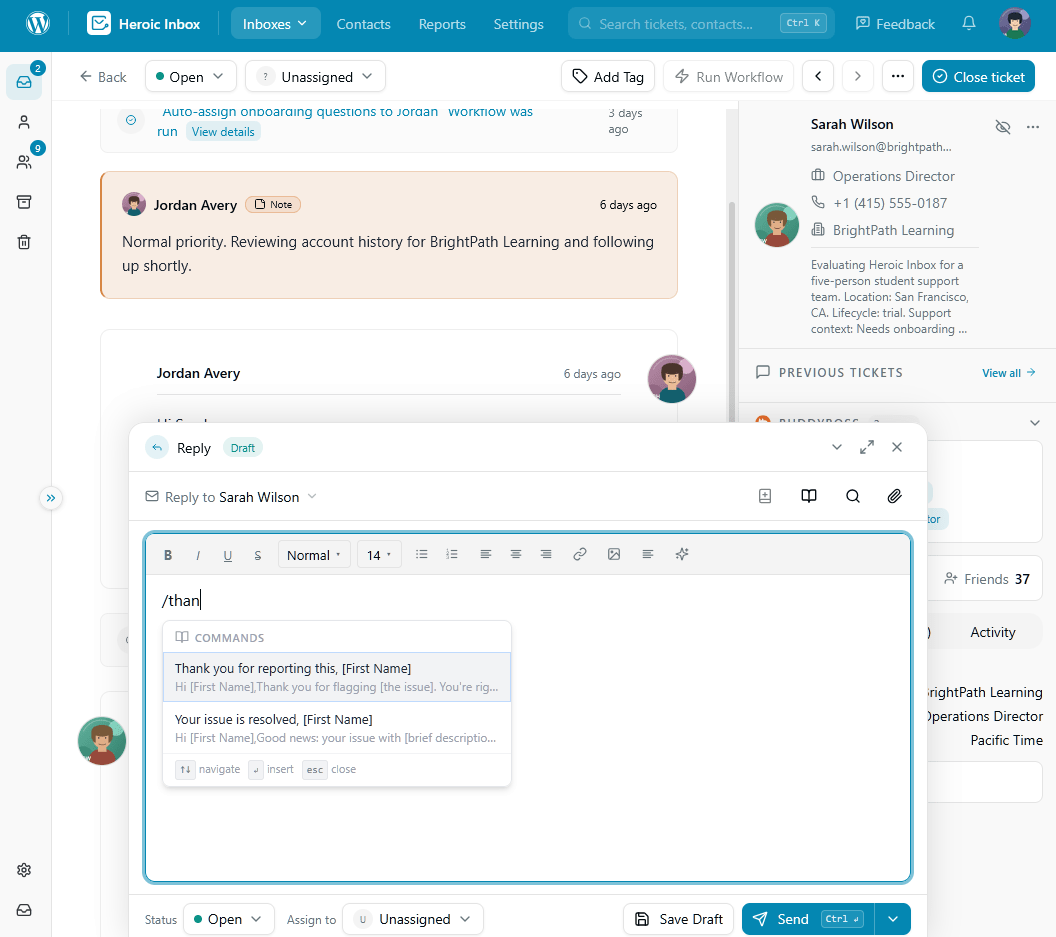
Task: Open the single-person sidebar icon
Action: coord(24,122)
